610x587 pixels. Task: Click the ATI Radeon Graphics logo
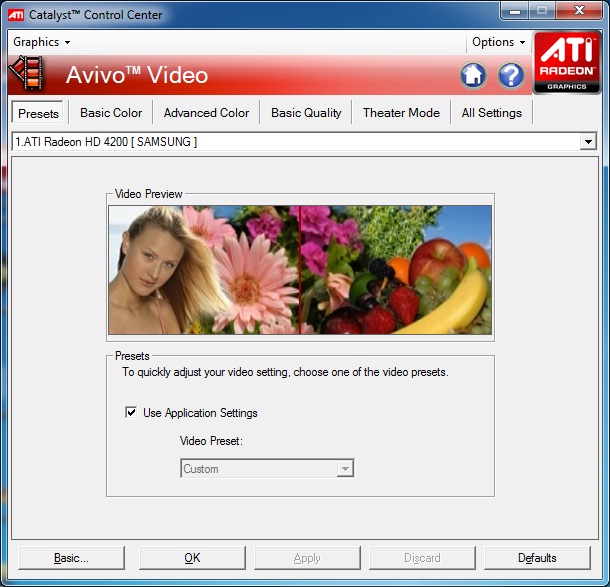[567, 63]
